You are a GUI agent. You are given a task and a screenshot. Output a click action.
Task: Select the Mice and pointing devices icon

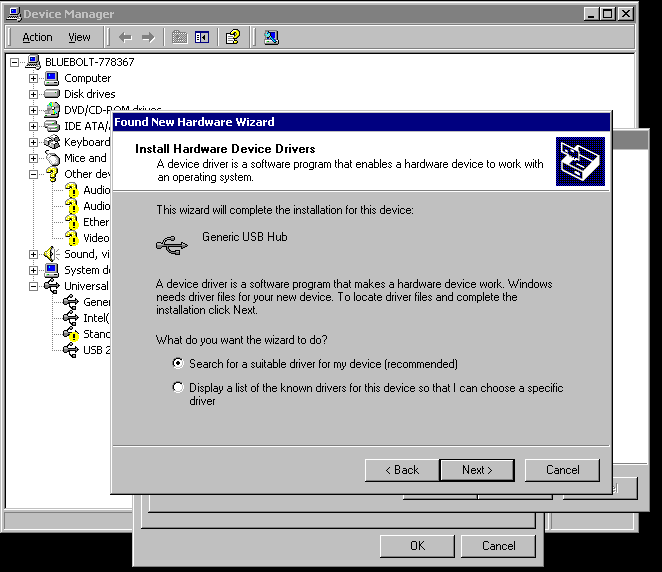coord(52,158)
